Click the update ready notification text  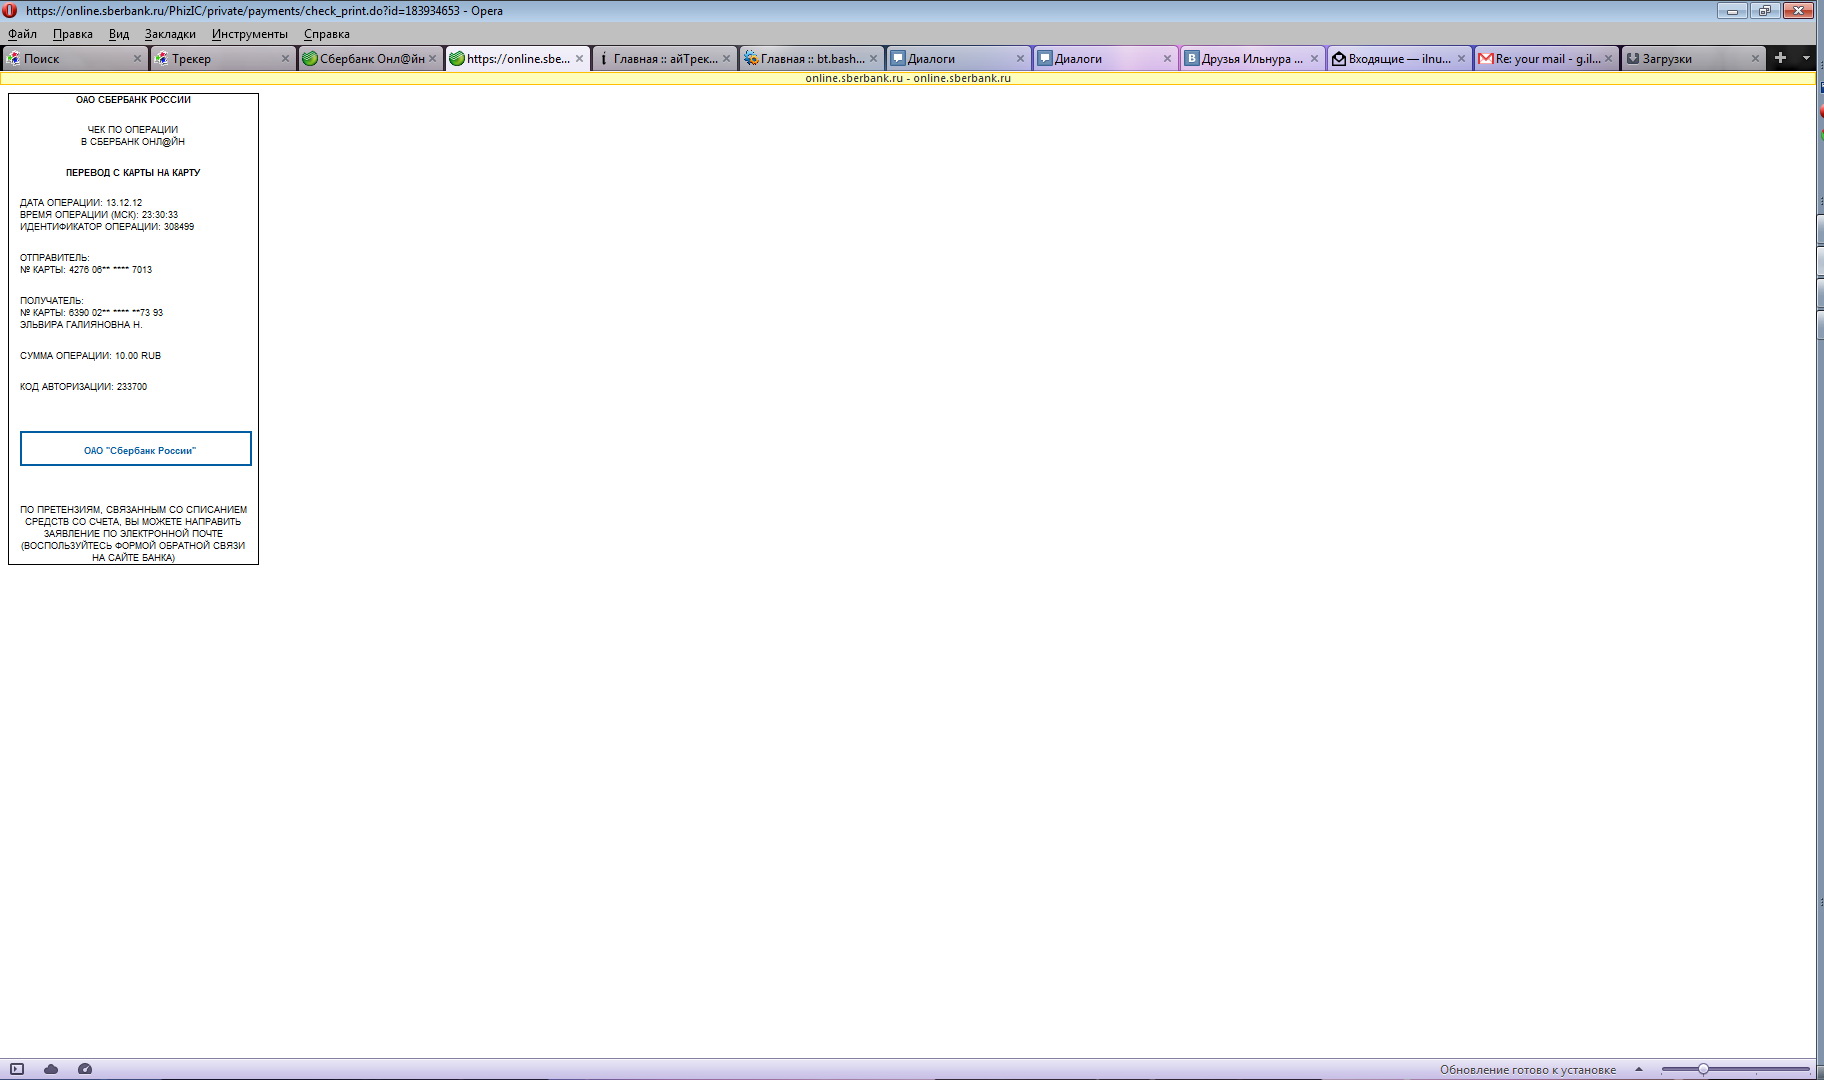point(1527,1070)
